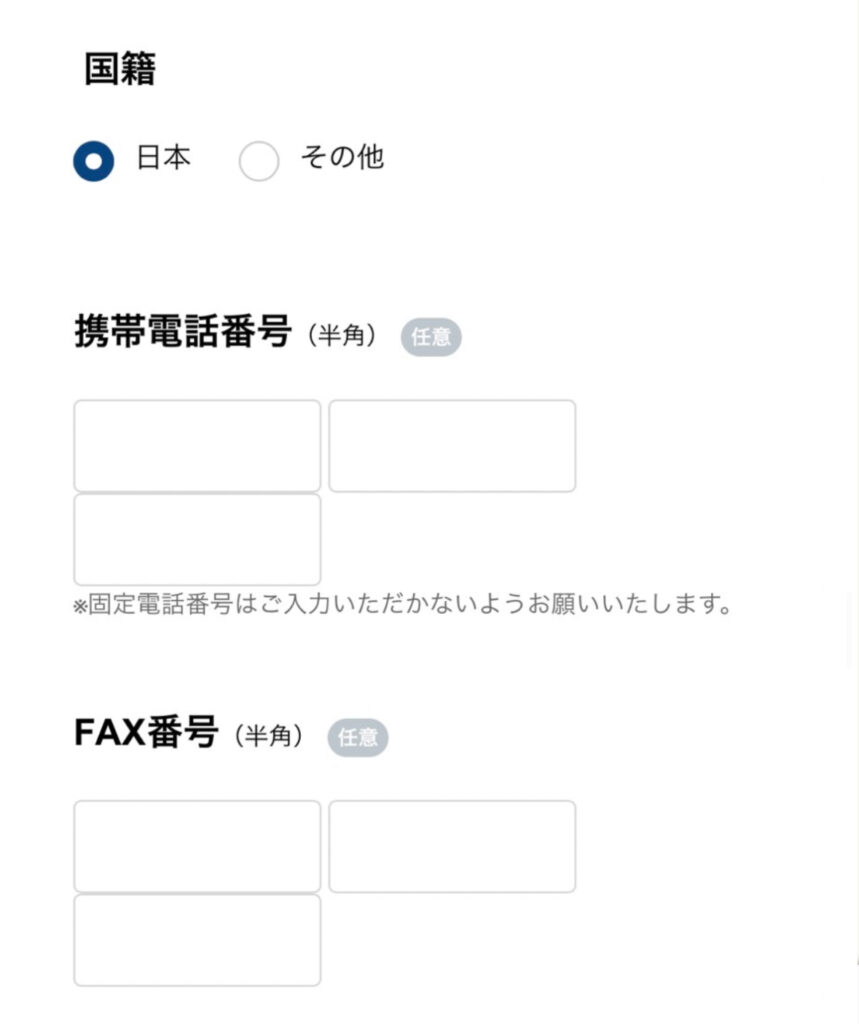Focus the third 携帯電話番号 input box

197,539
